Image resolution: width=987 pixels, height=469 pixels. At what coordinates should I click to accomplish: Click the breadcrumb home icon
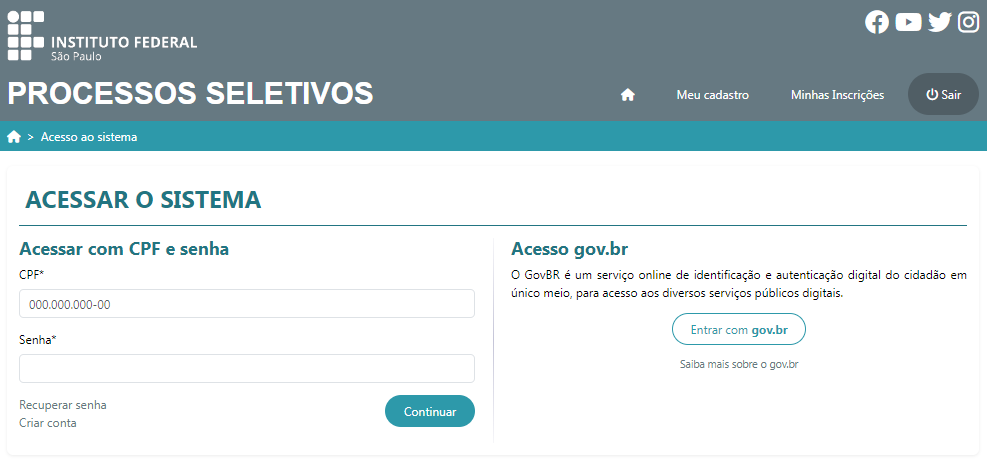pyautogui.click(x=14, y=137)
